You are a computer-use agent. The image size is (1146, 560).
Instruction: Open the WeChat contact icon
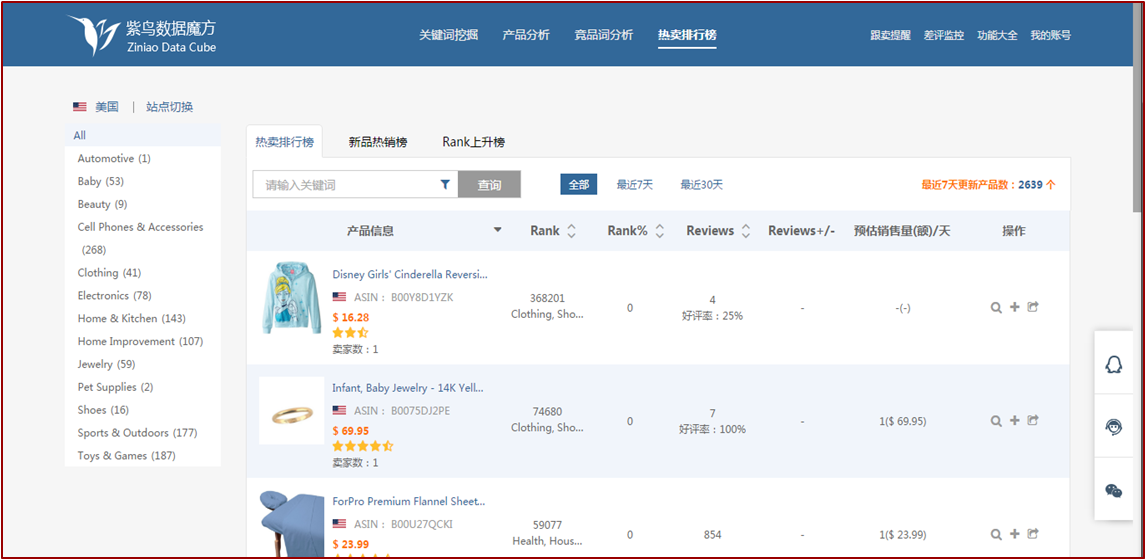coord(1113,490)
